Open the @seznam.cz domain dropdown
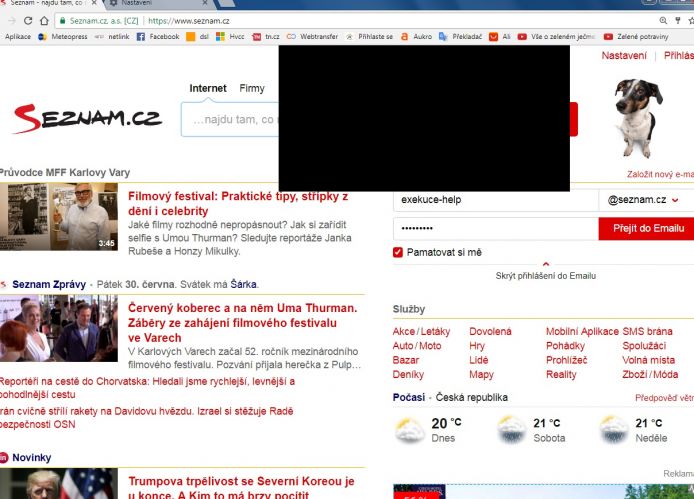This screenshot has width=694, height=499. coord(643,200)
